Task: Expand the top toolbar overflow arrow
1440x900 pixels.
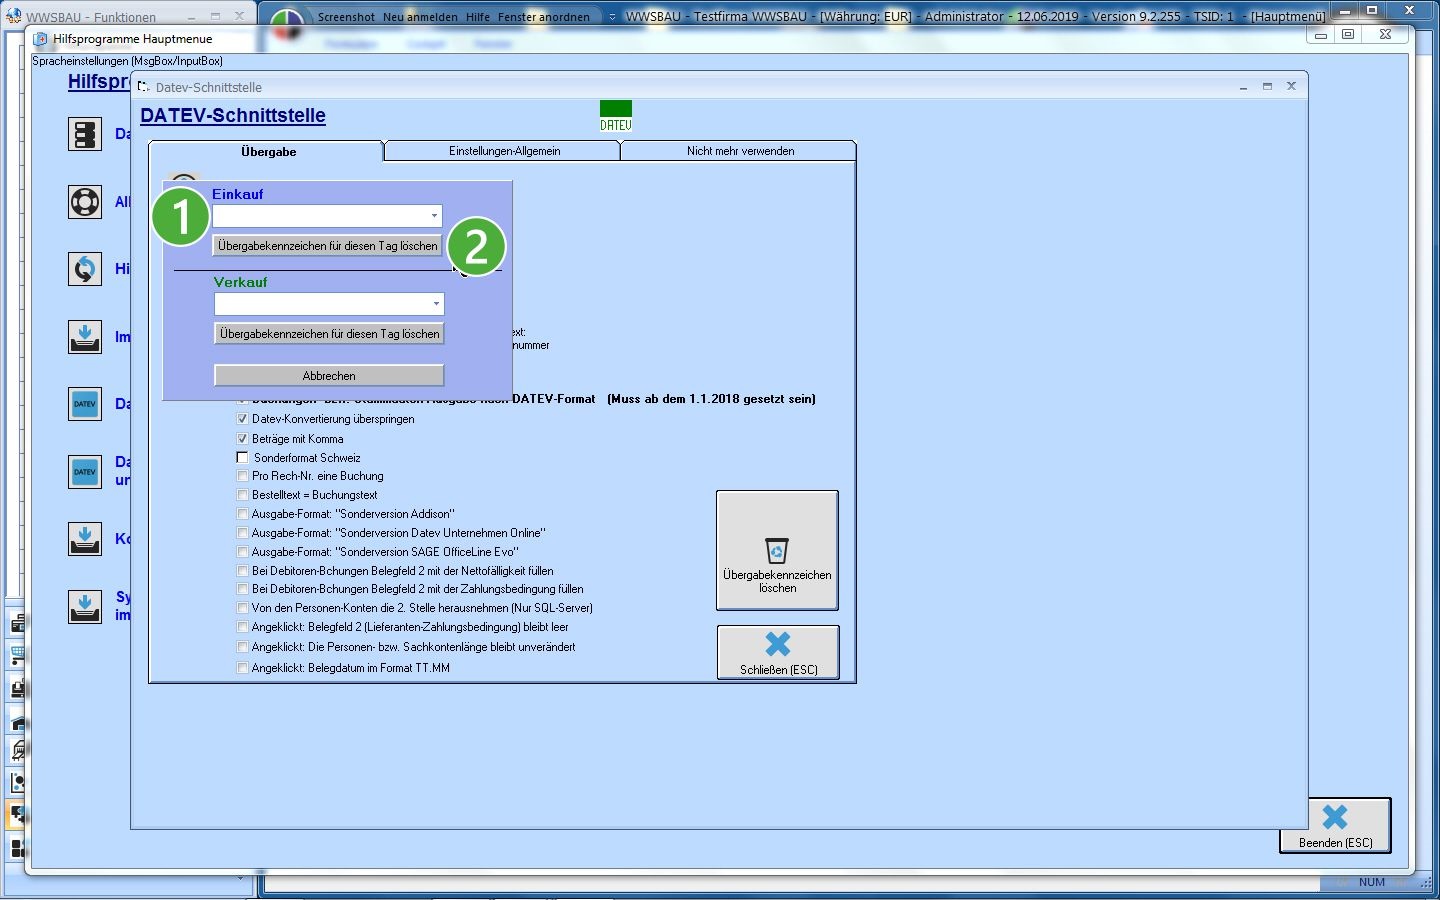Action: tap(612, 17)
